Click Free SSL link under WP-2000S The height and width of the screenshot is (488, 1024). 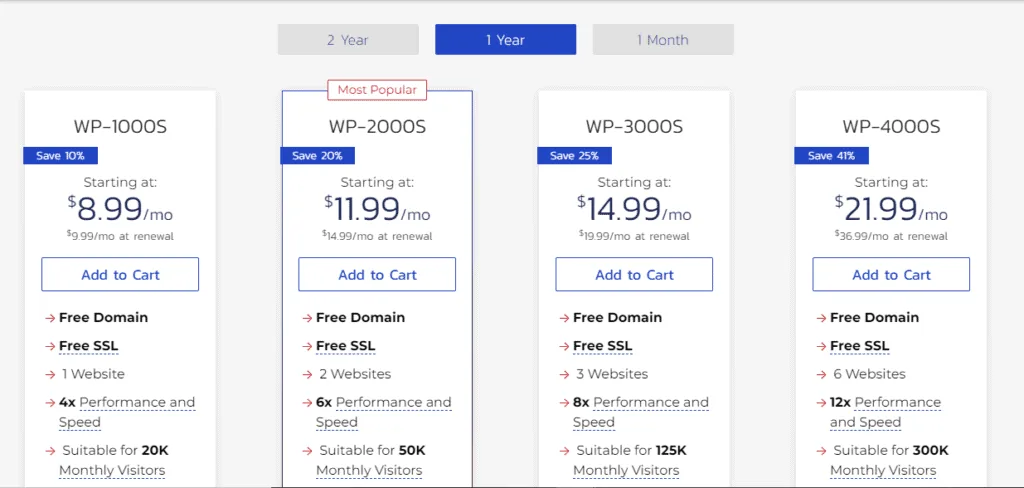click(345, 346)
